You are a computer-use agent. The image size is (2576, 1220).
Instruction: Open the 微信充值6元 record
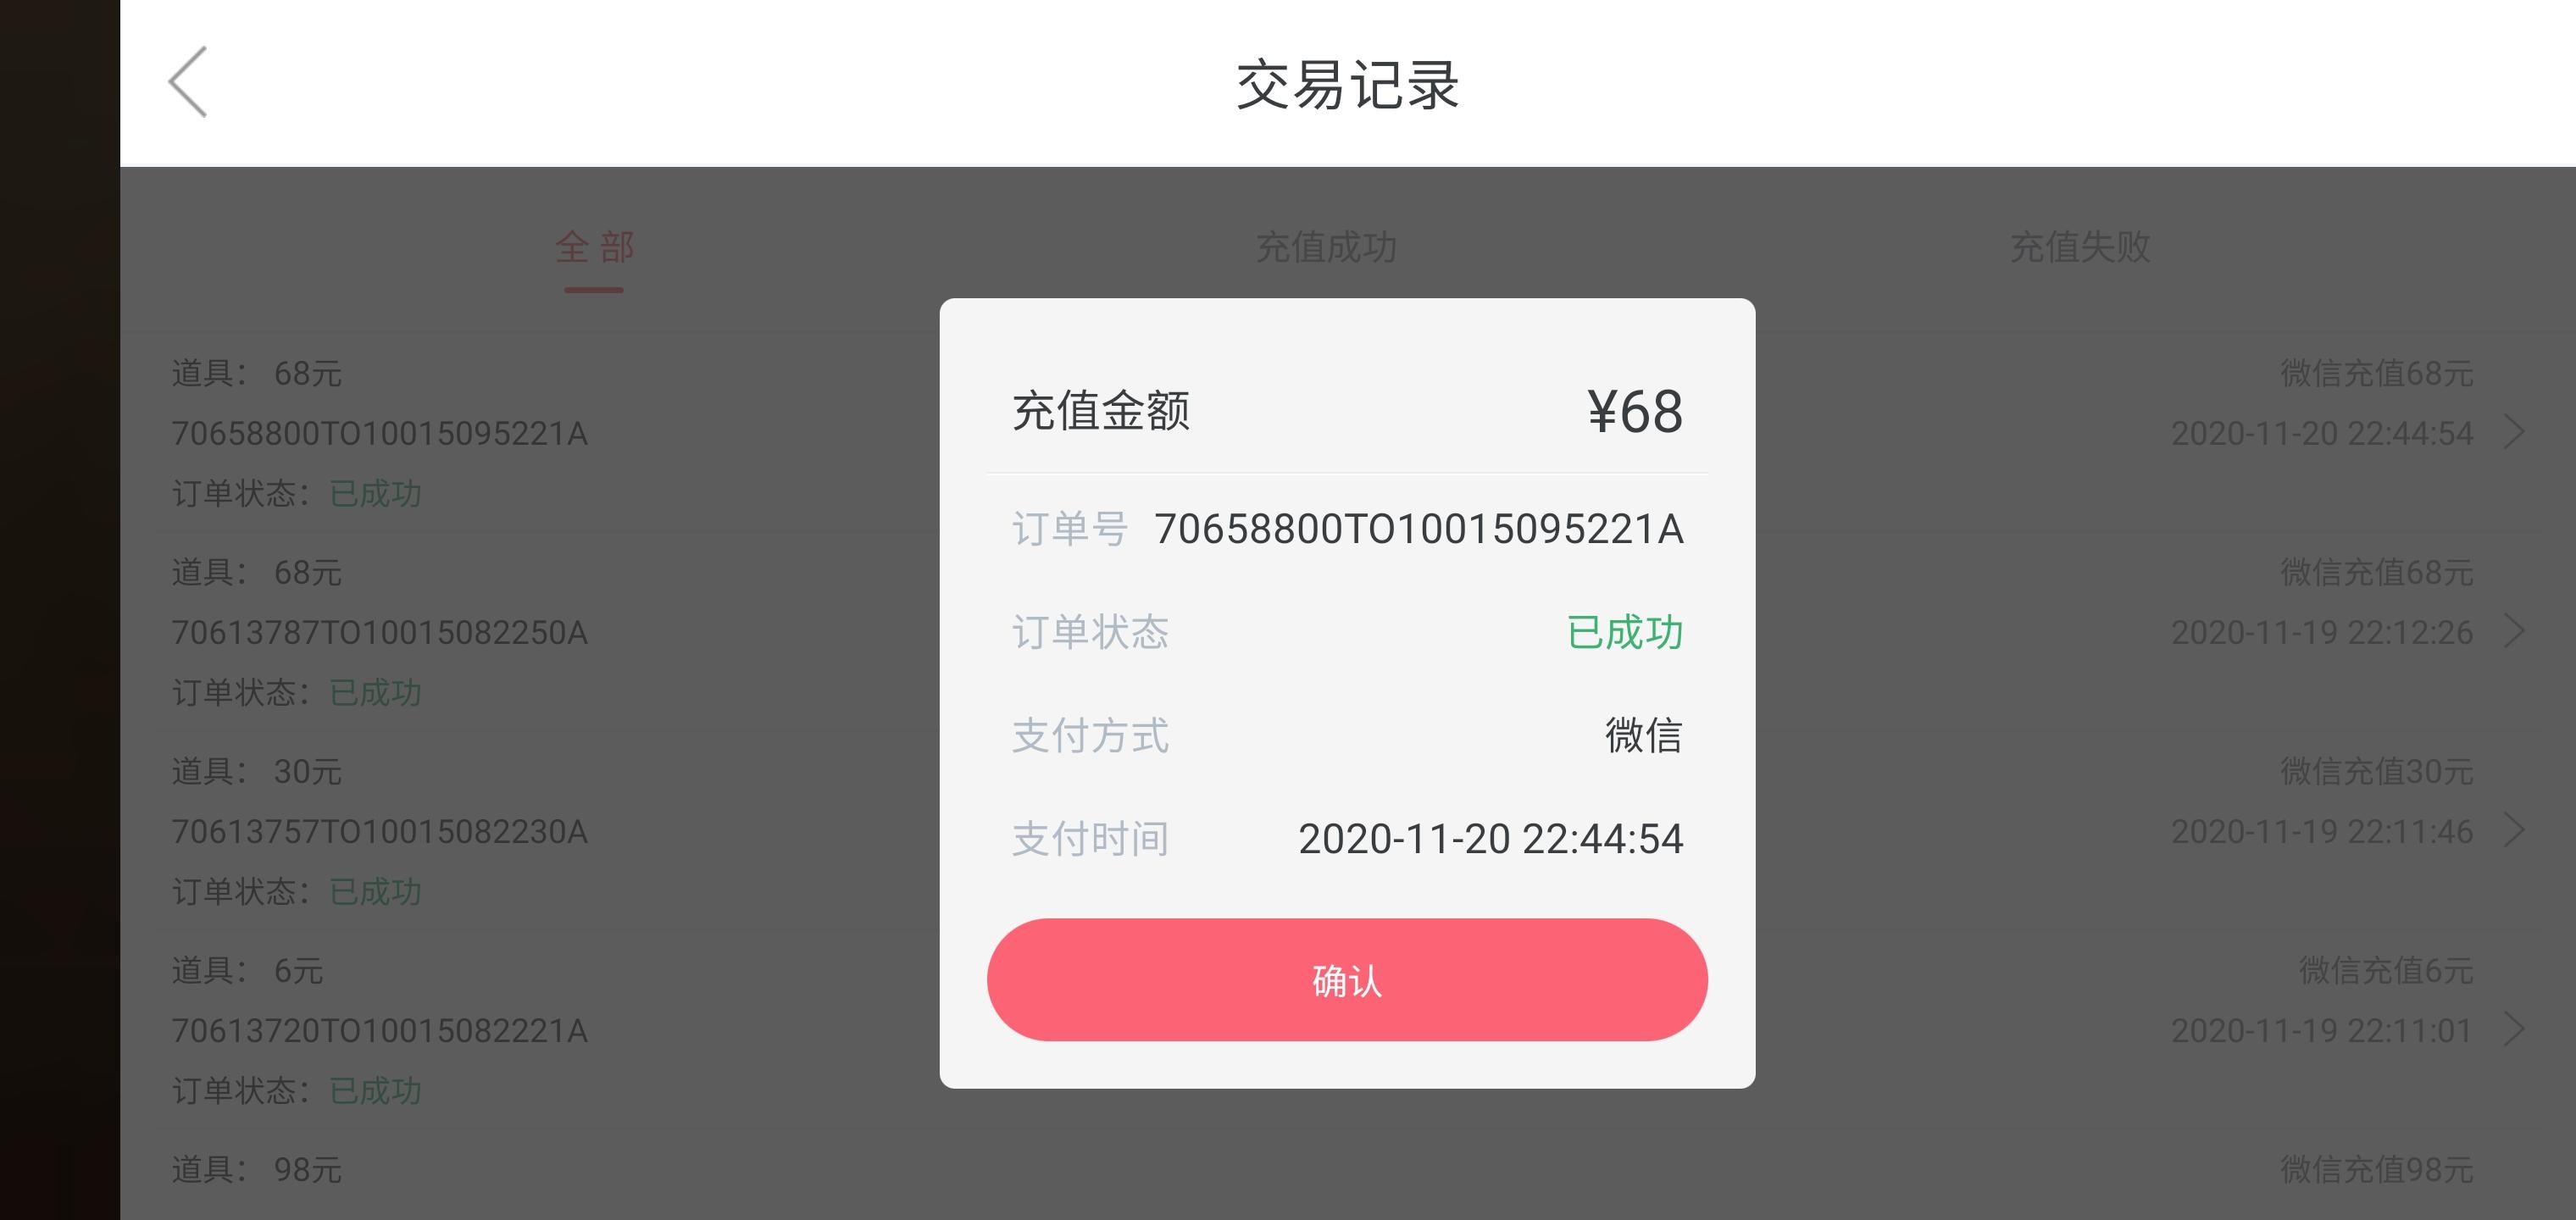[x=2386, y=970]
